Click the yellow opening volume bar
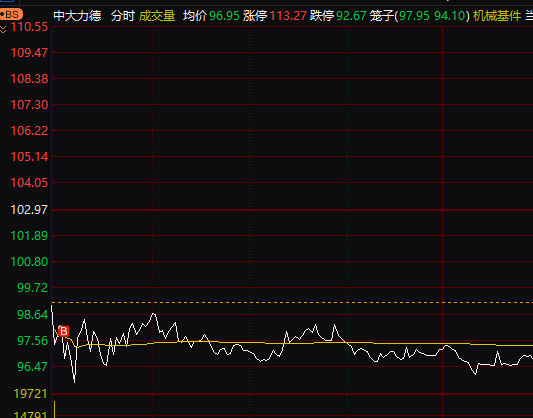Image resolution: width=533 pixels, height=418 pixels. click(x=54, y=410)
